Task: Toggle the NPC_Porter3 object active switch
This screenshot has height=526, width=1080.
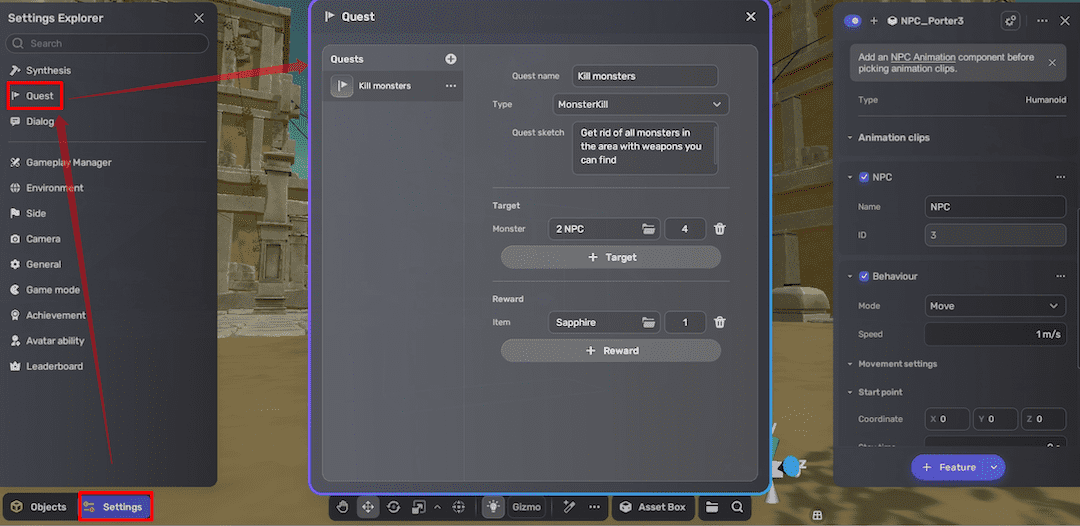Action: pyautogui.click(x=853, y=21)
